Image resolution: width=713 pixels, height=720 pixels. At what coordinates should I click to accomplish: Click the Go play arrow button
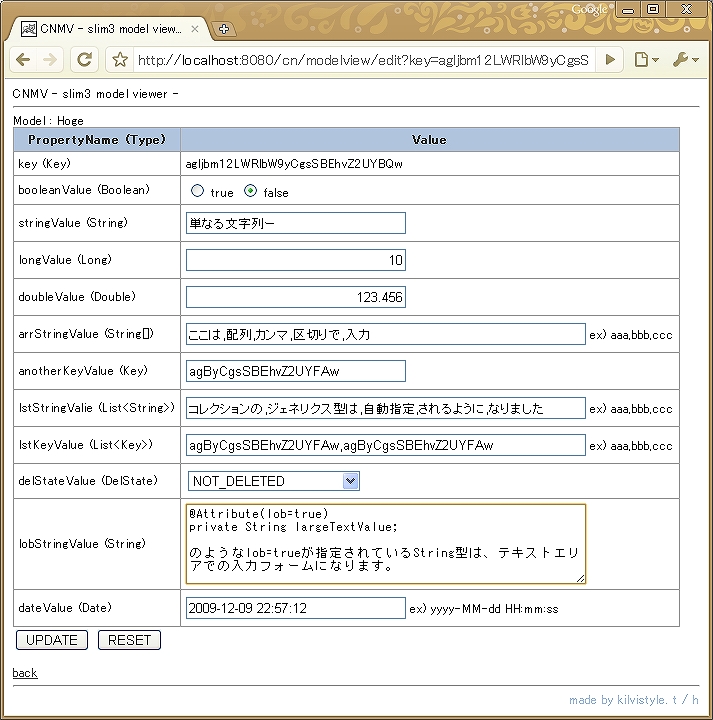[610, 60]
